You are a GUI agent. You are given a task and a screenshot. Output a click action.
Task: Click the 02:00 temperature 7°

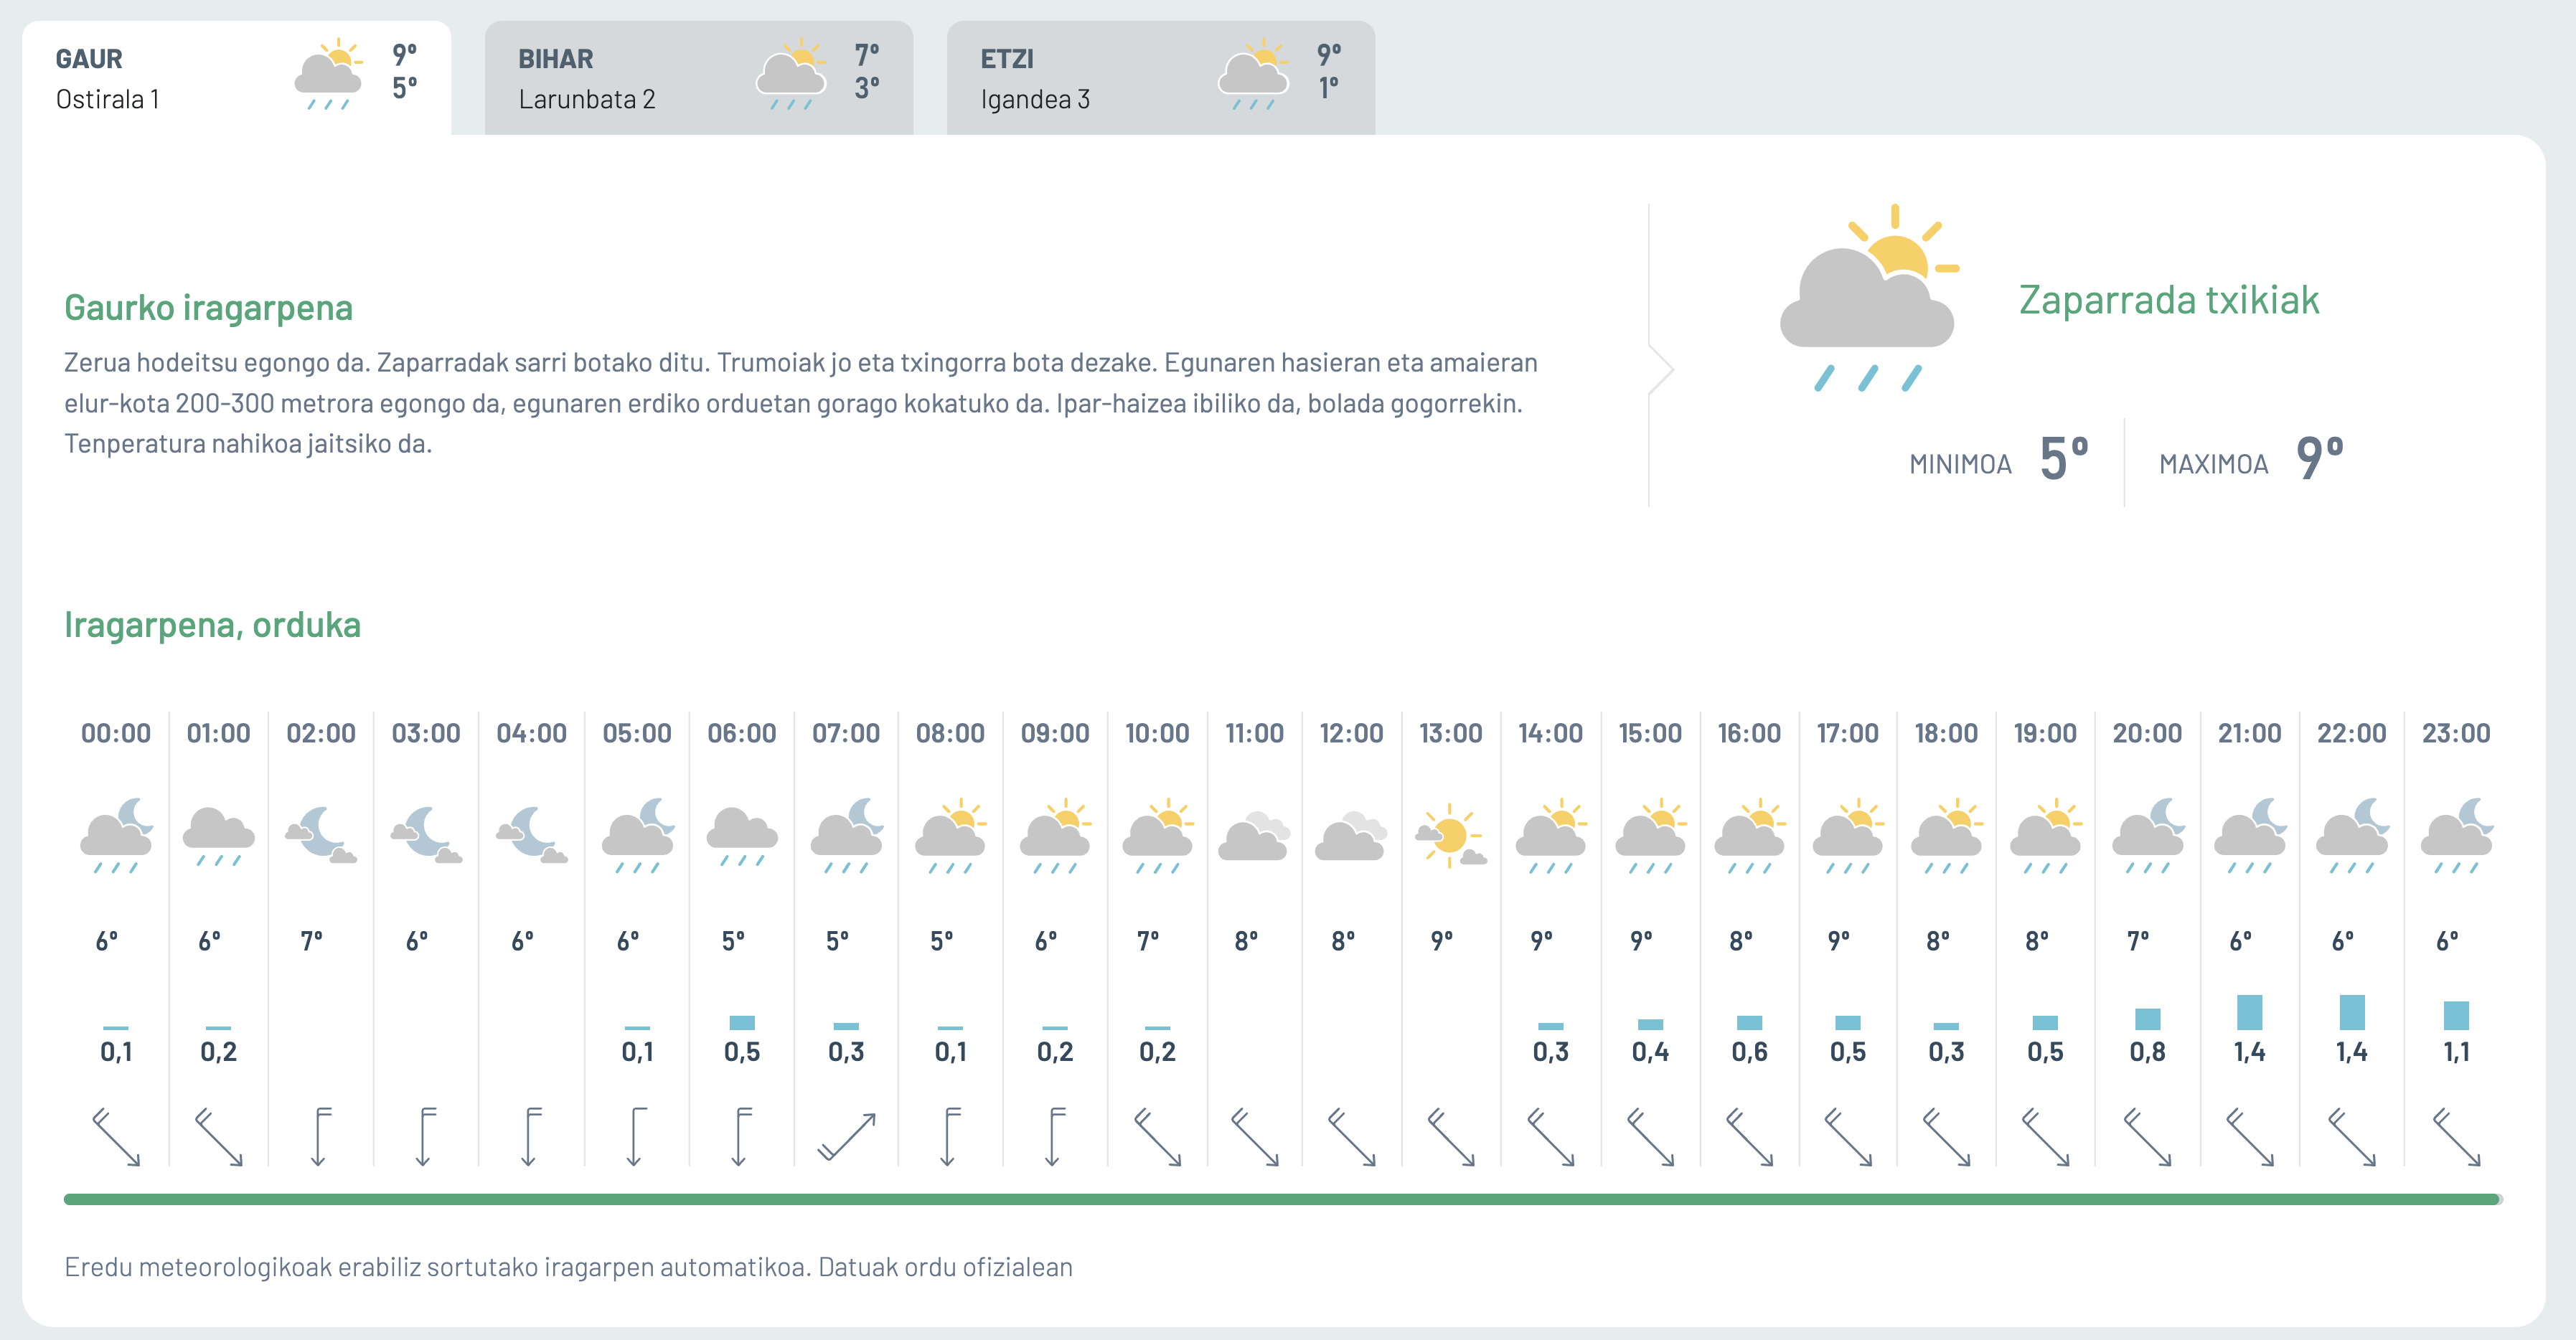(312, 941)
